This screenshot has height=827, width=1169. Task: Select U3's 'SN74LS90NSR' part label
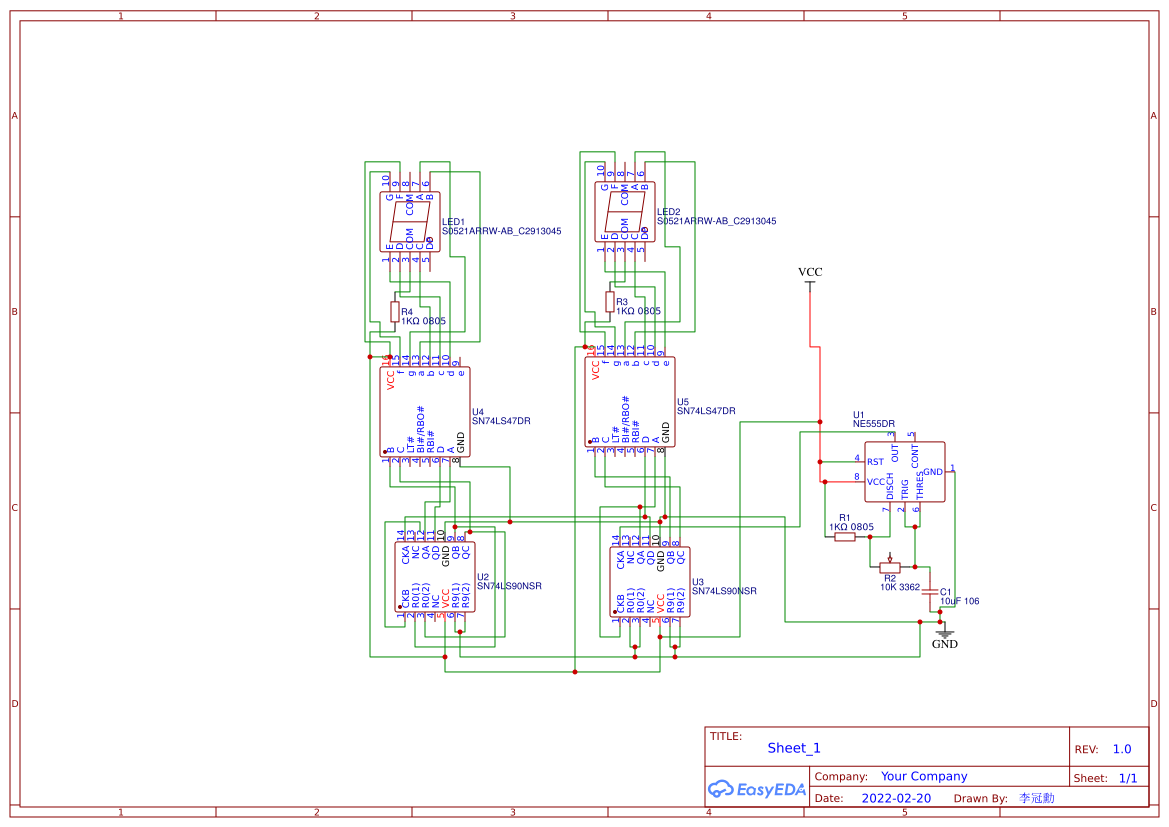724,591
